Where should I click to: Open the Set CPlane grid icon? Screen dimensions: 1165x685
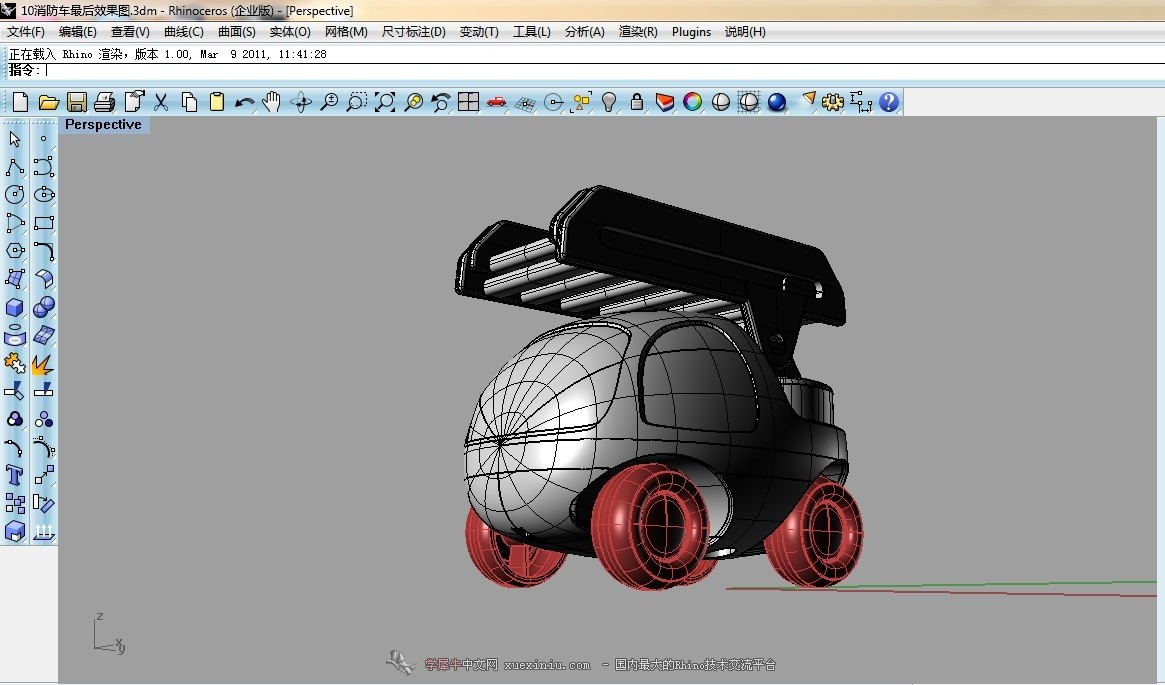tap(525, 103)
